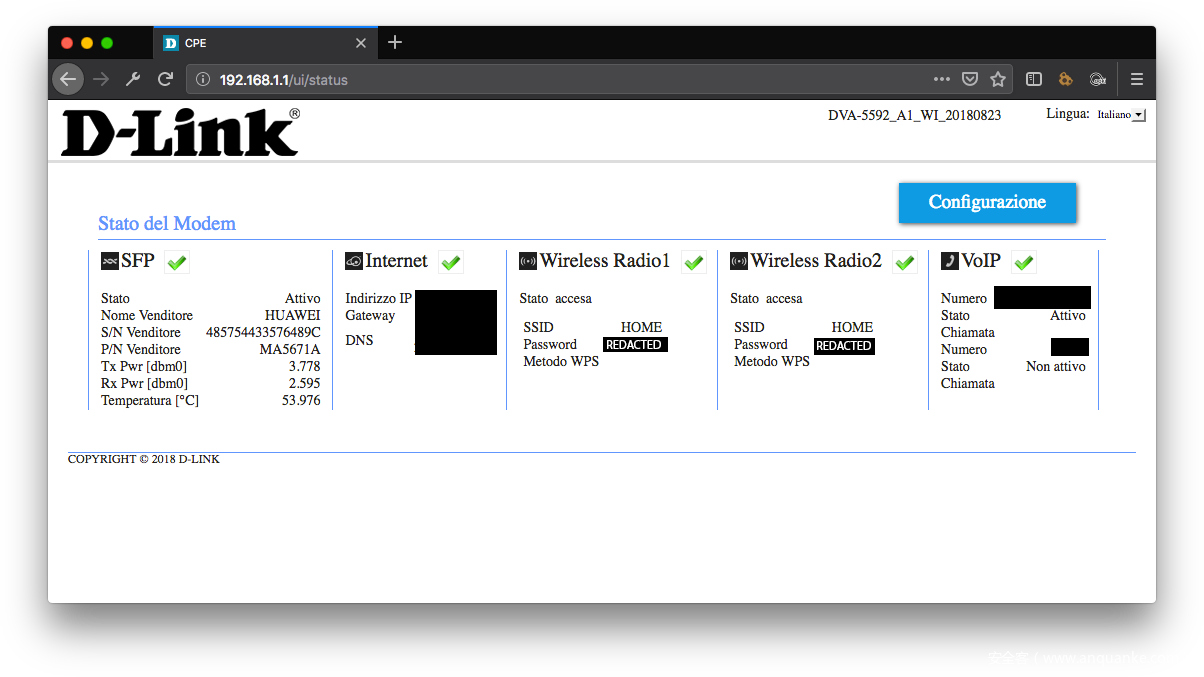The image size is (1204, 677).
Task: Click the Wireless Radio2 antenna icon
Action: click(739, 261)
